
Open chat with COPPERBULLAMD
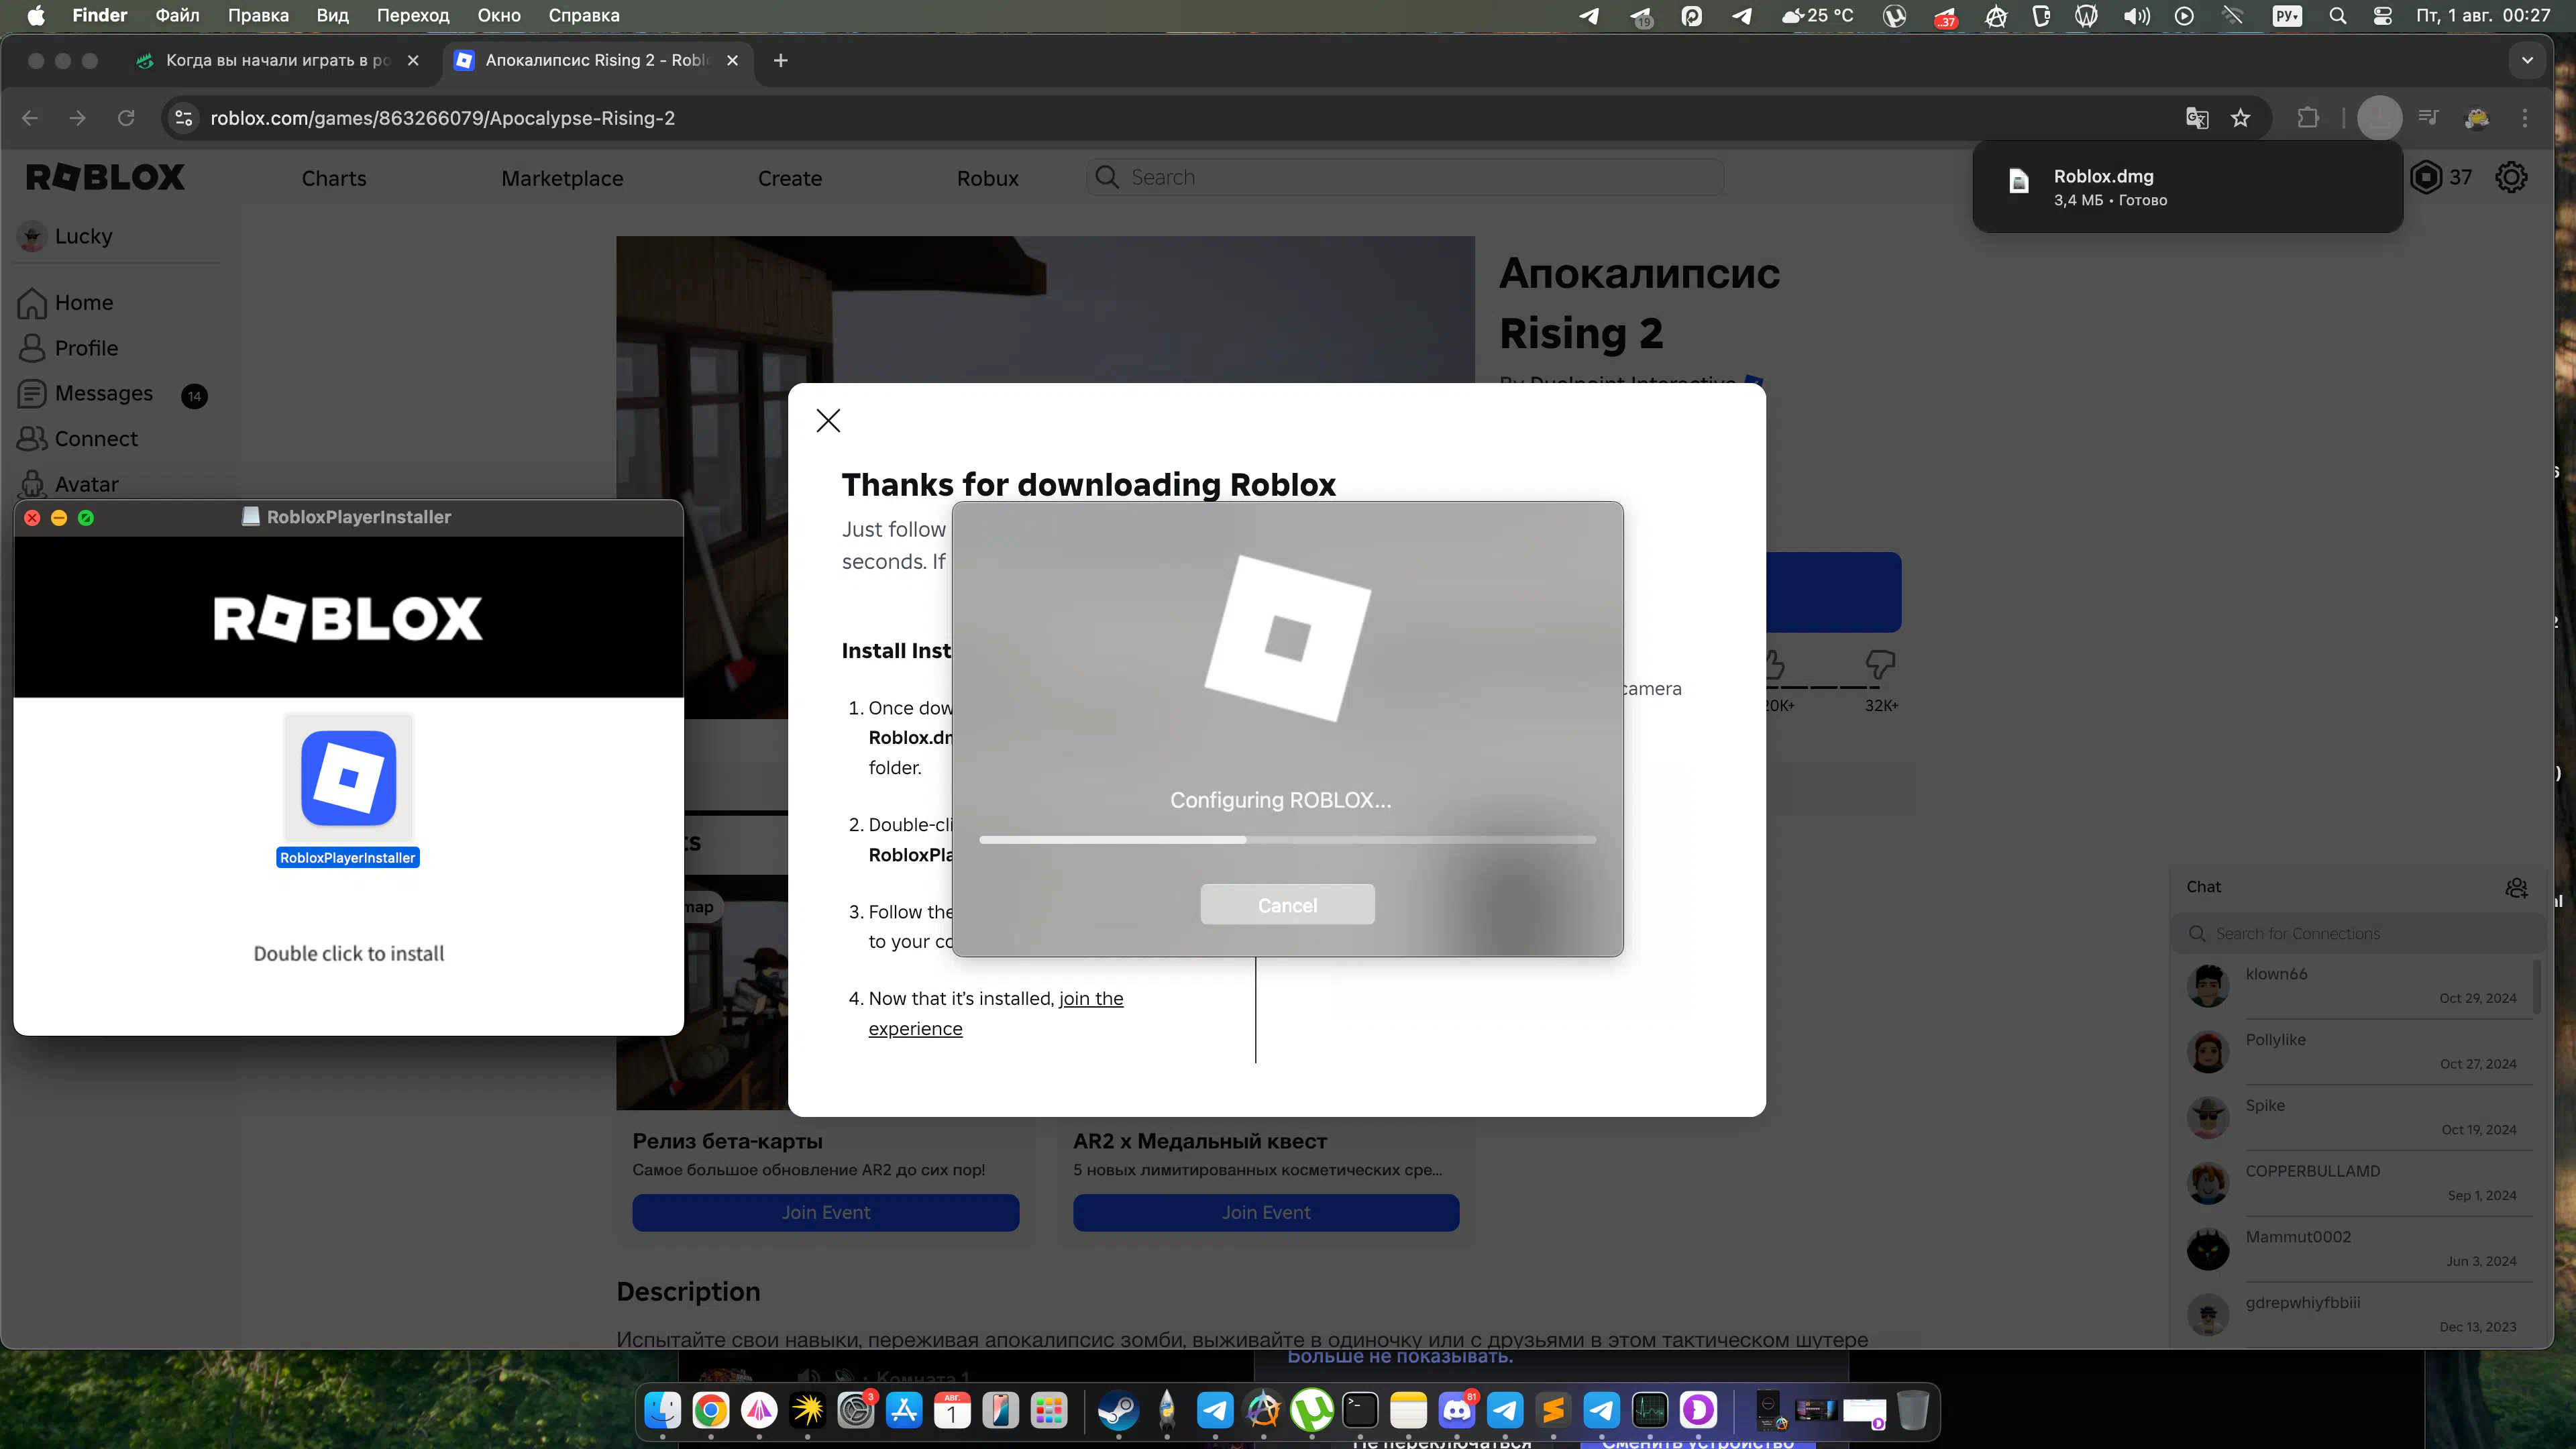pos(2358,1183)
